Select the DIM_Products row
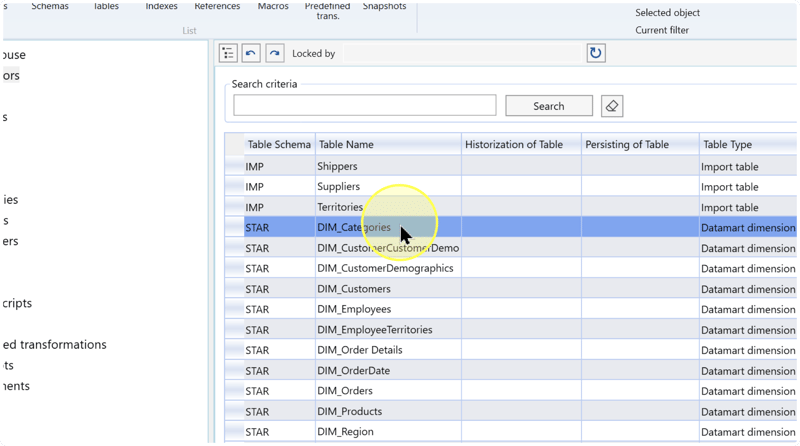The height and width of the screenshot is (446, 800). [x=510, y=411]
